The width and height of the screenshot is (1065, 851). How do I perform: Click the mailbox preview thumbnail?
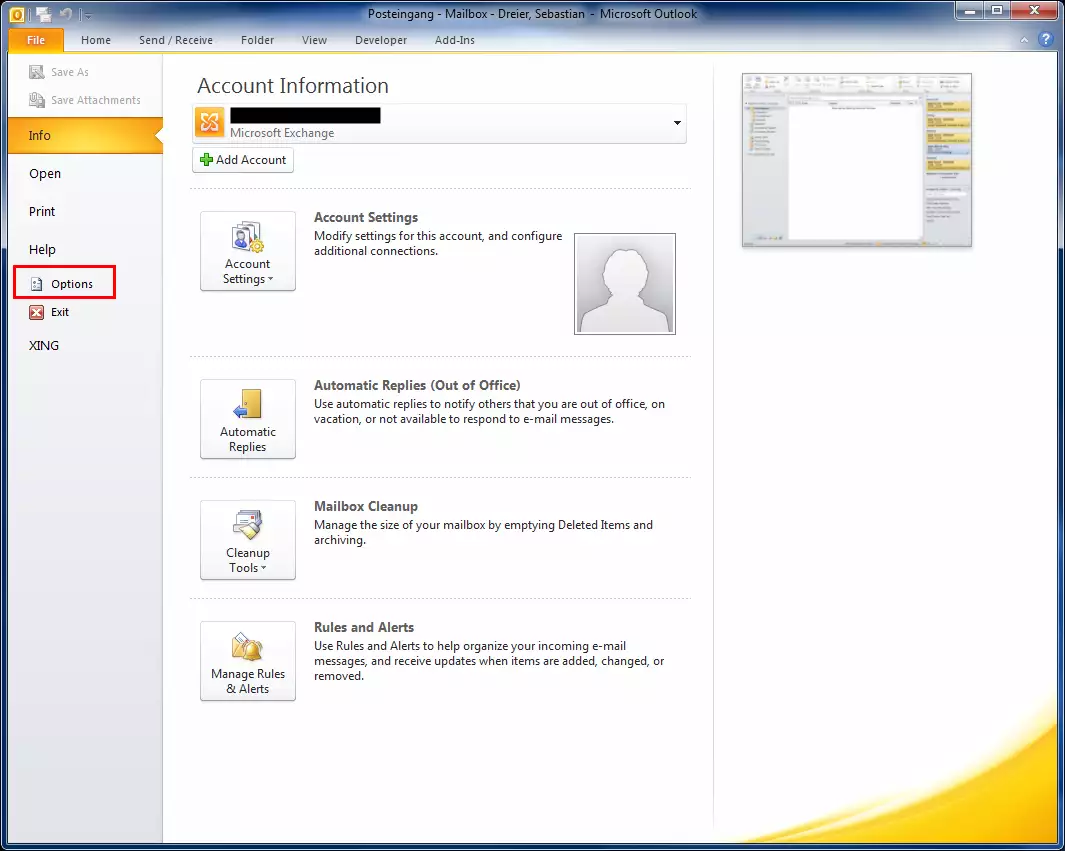pos(856,160)
